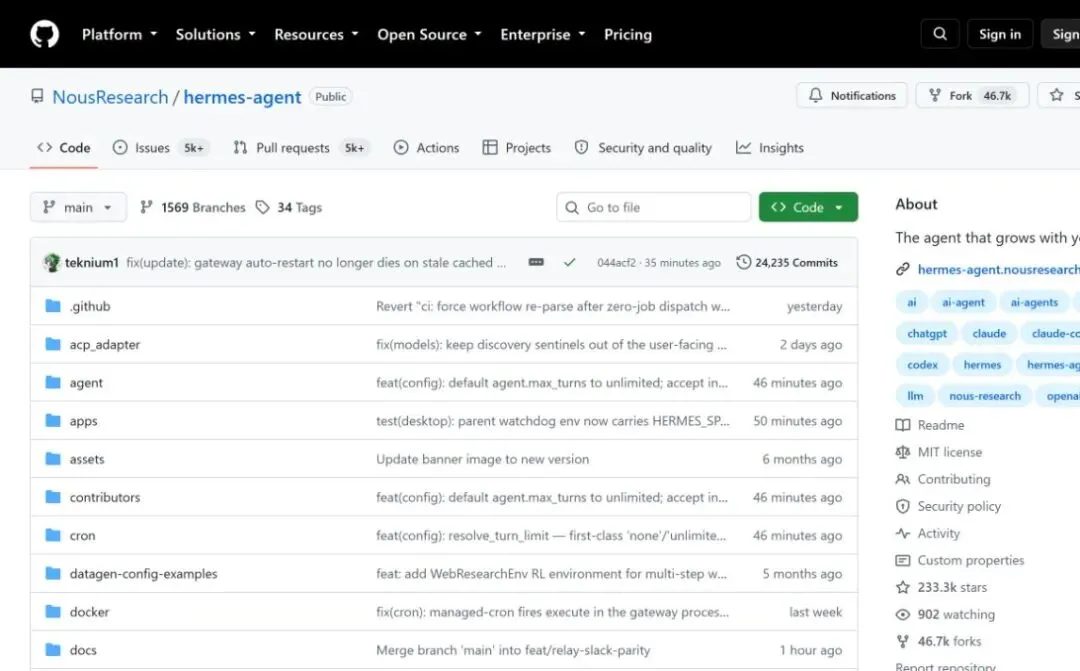Click the tag icon next to 34 Tags
This screenshot has height=671, width=1080.
click(262, 207)
